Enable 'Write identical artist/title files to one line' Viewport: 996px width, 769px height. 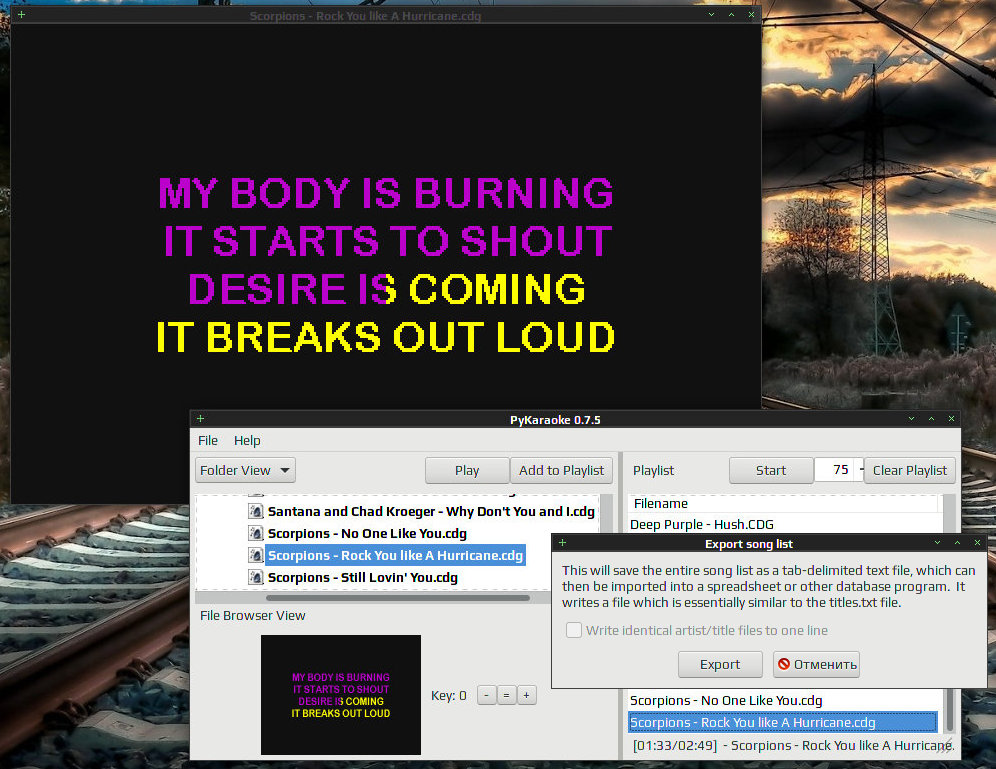click(x=574, y=630)
